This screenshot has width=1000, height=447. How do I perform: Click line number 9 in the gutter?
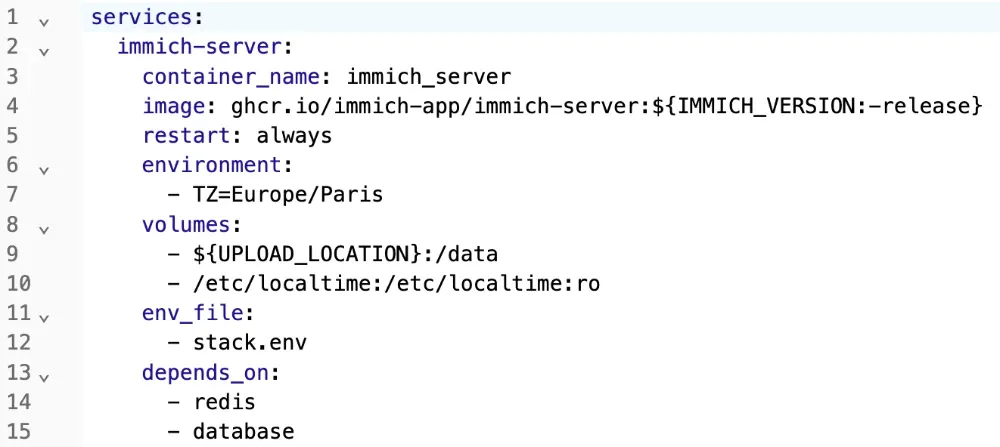[13, 254]
